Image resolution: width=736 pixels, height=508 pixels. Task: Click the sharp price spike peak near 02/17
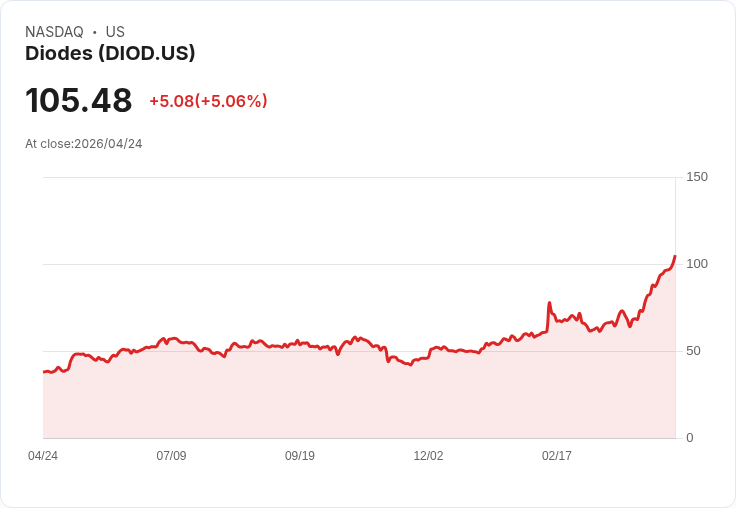tap(549, 303)
